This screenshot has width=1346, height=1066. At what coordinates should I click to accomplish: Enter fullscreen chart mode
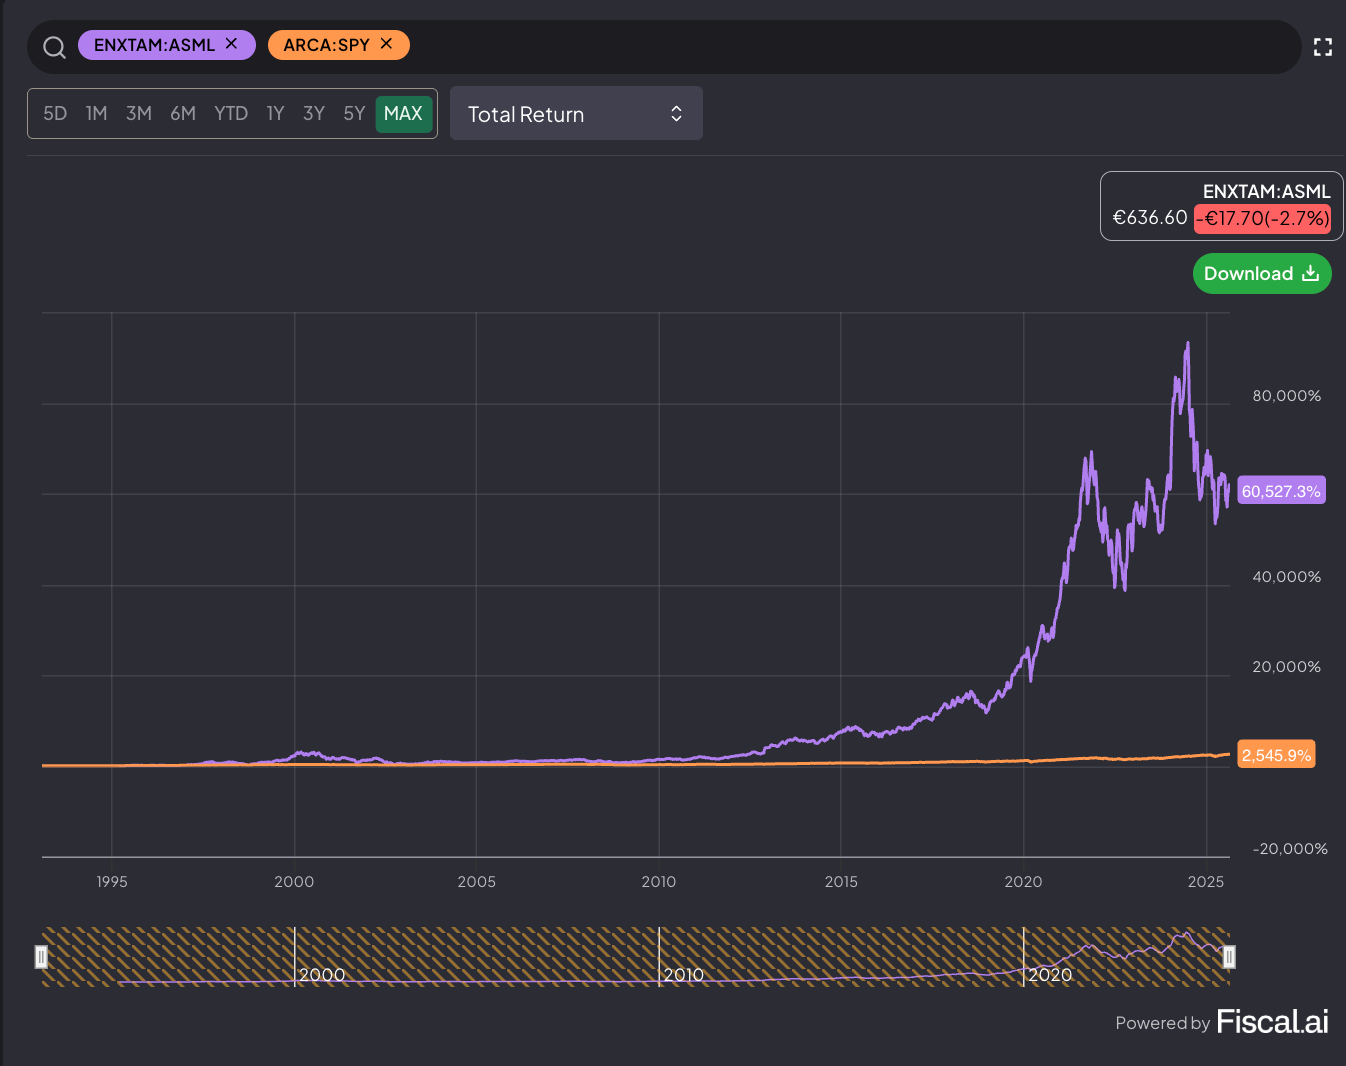pyautogui.click(x=1323, y=47)
